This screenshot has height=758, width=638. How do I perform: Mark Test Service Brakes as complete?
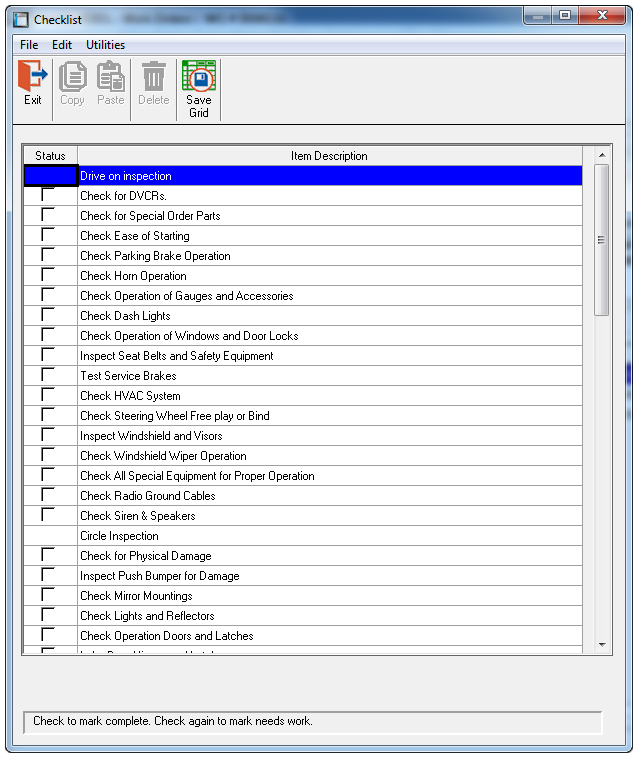point(48,376)
